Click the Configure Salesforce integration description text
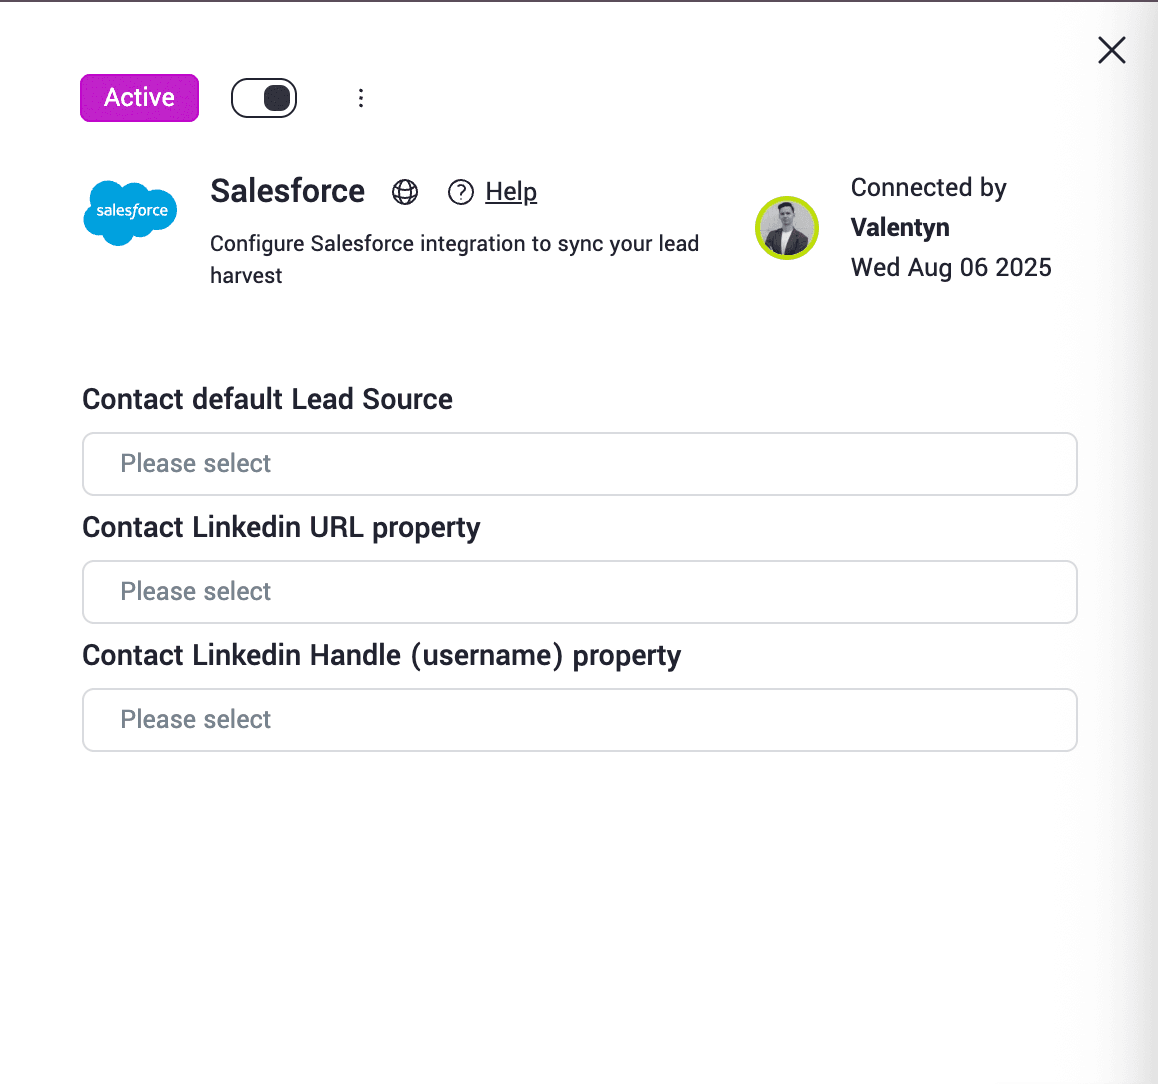1158x1084 pixels. [454, 244]
